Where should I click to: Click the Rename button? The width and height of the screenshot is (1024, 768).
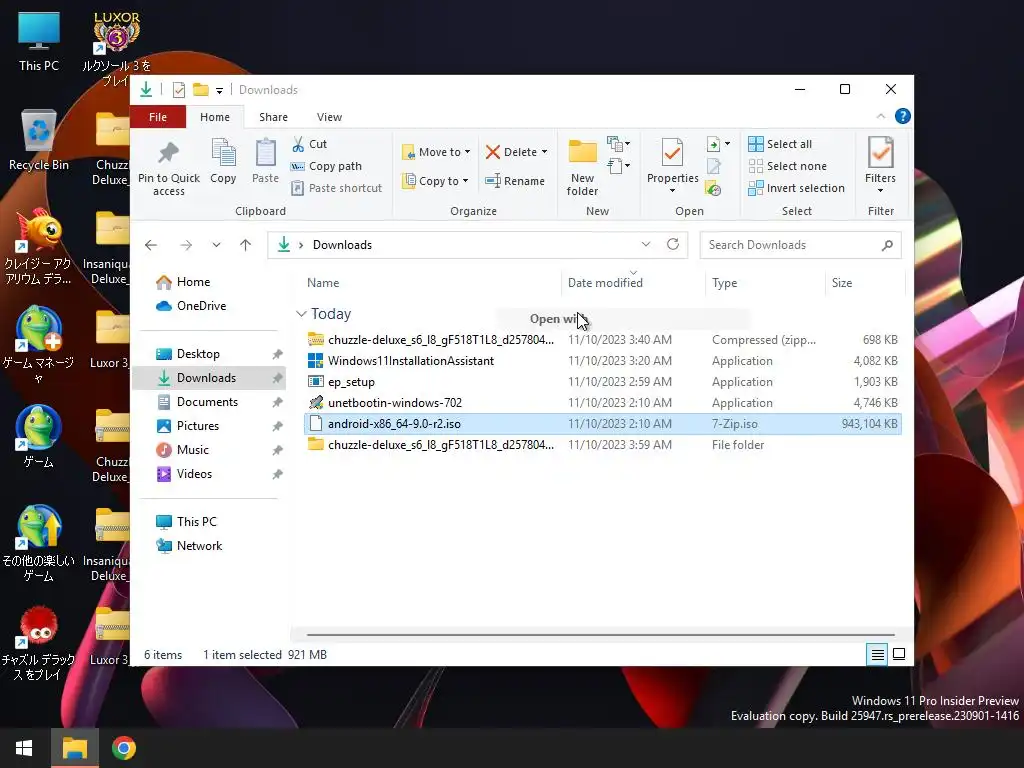515,181
